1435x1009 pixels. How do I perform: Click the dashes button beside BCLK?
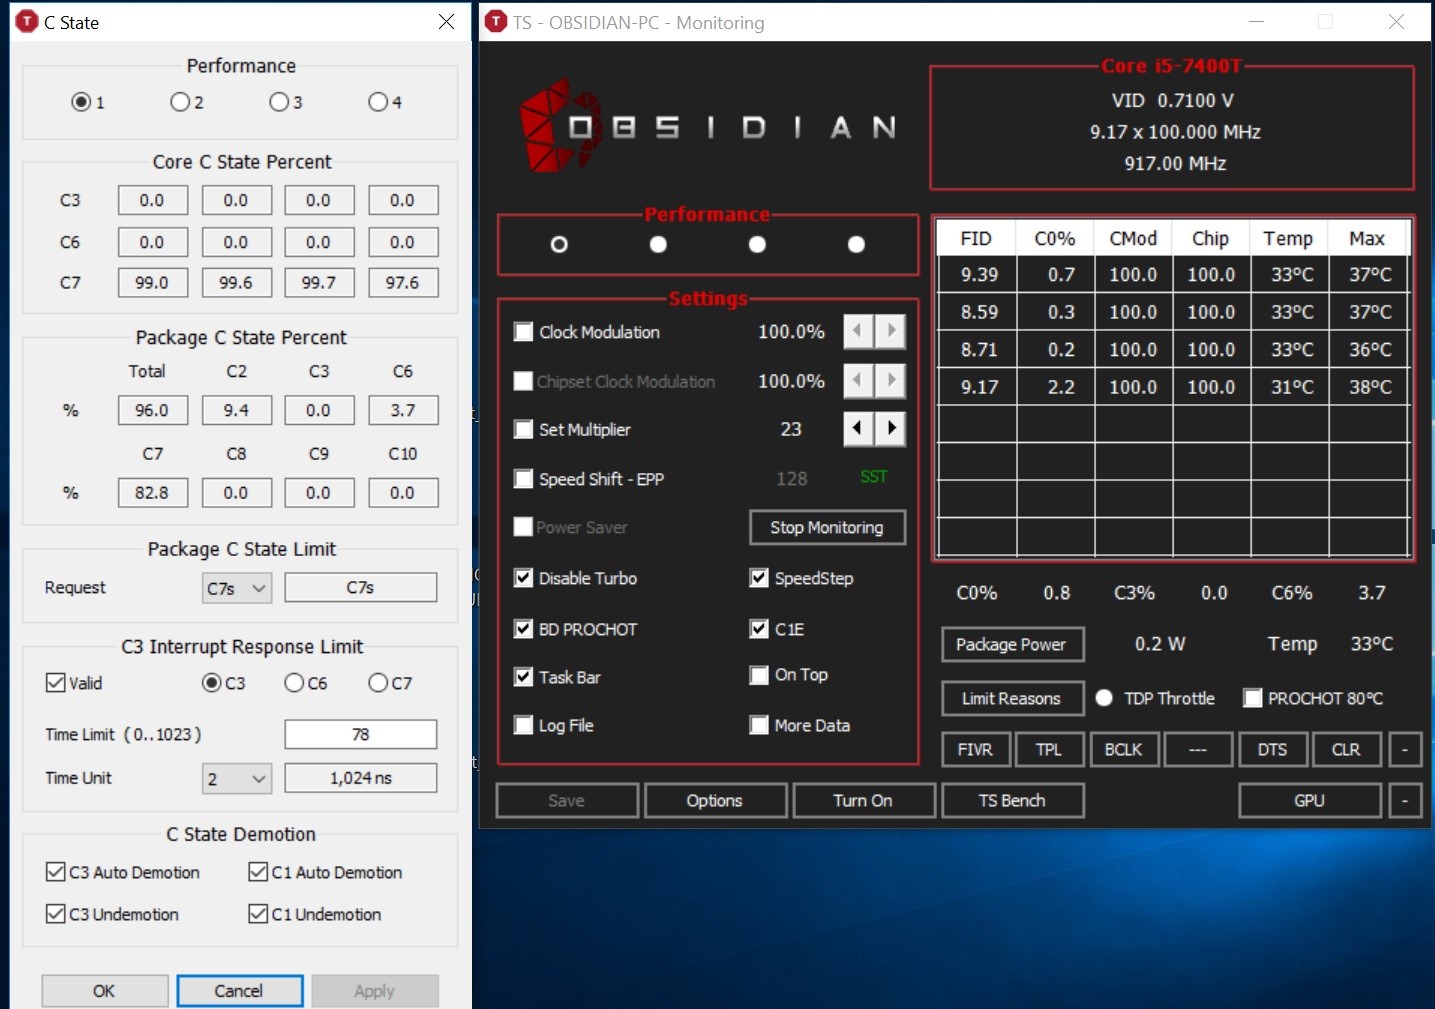click(x=1198, y=749)
